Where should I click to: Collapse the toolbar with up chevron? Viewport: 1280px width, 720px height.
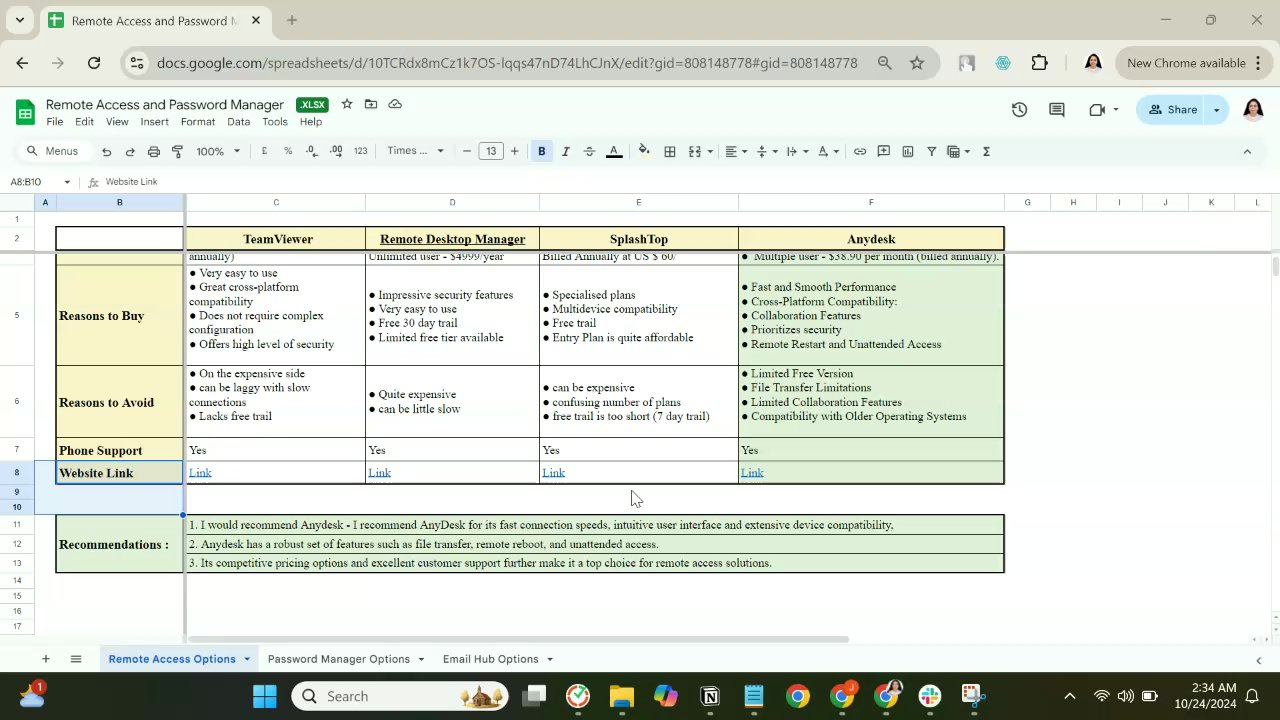click(x=1247, y=152)
